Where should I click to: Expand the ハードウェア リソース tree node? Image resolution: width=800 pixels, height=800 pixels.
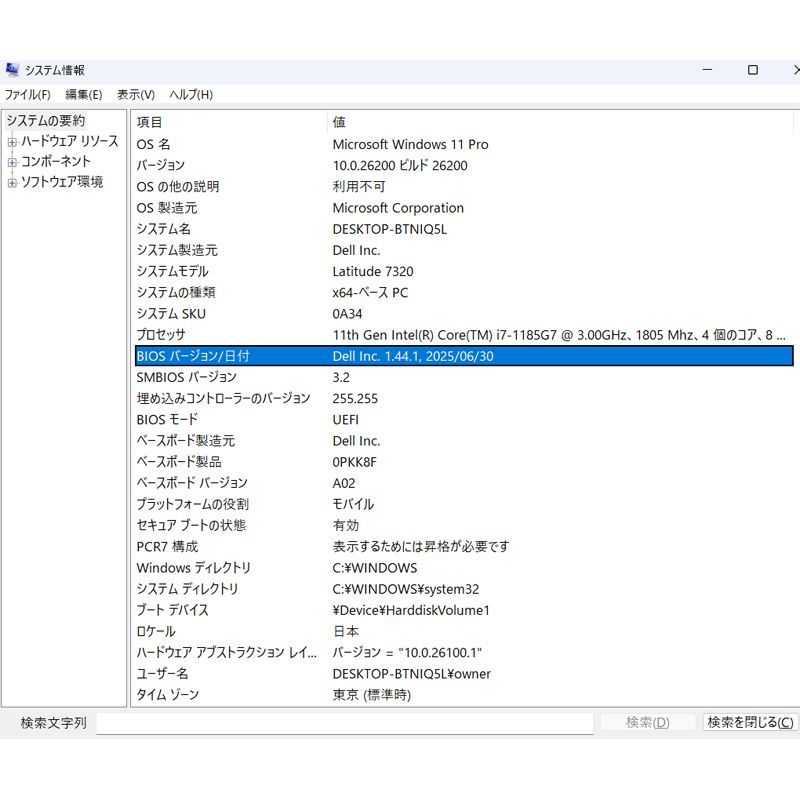(10, 140)
